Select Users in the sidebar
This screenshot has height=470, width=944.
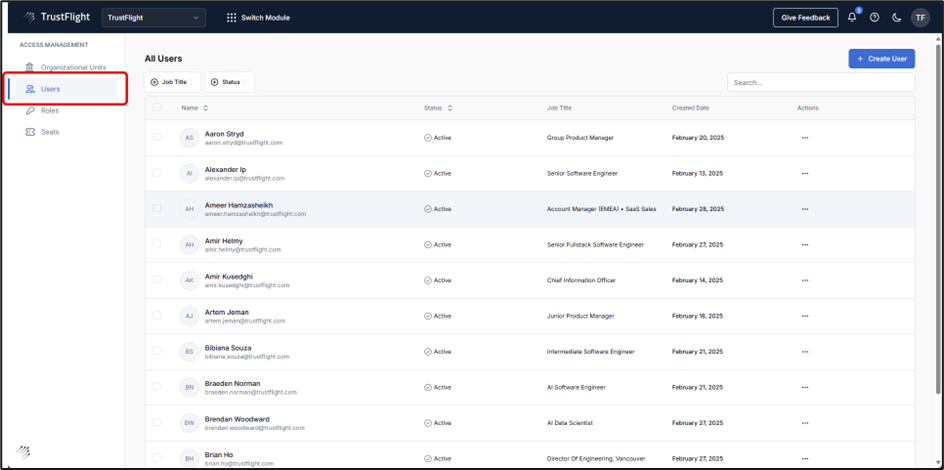pos(66,88)
